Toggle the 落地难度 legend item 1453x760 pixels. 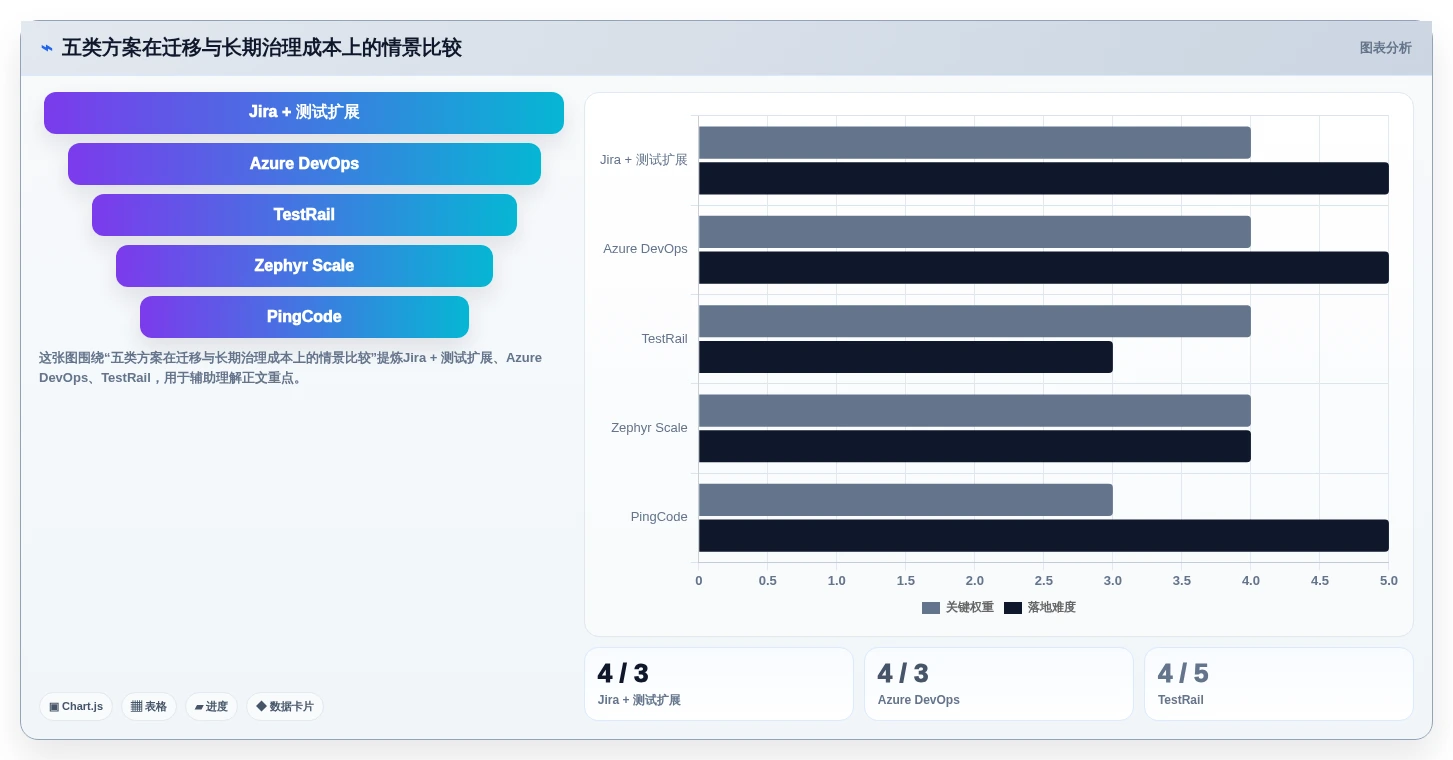click(x=1040, y=607)
